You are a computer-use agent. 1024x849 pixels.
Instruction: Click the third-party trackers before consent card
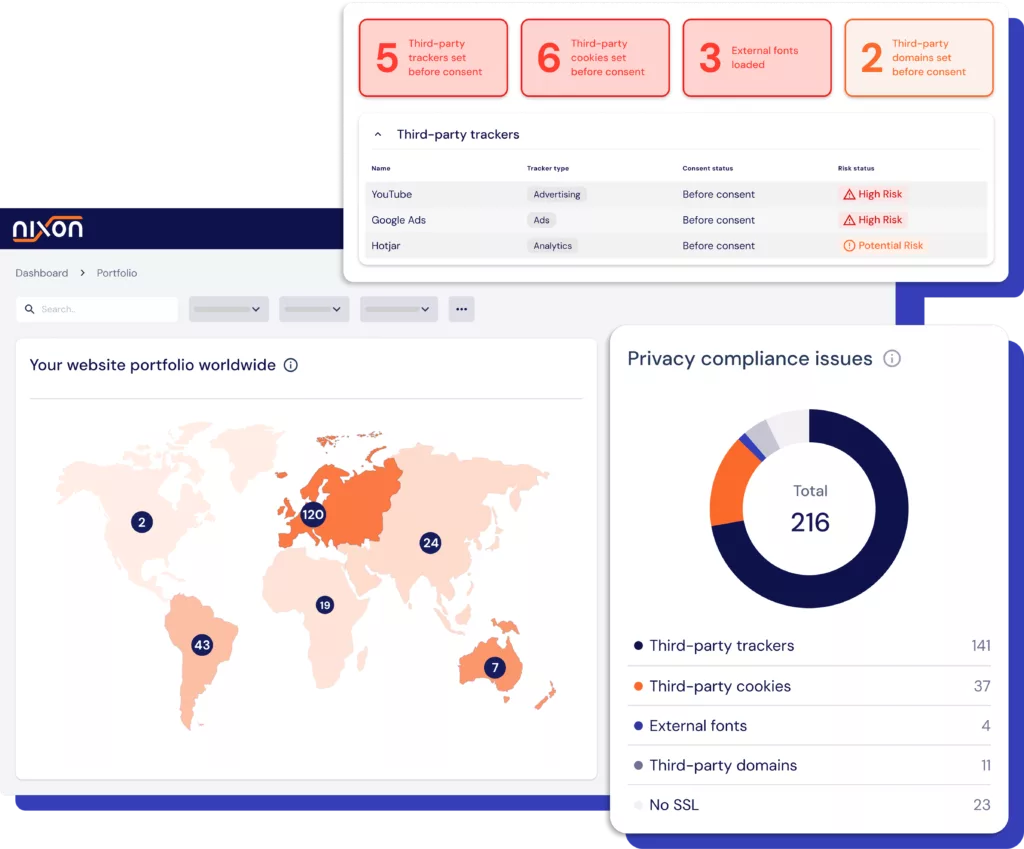pos(433,58)
